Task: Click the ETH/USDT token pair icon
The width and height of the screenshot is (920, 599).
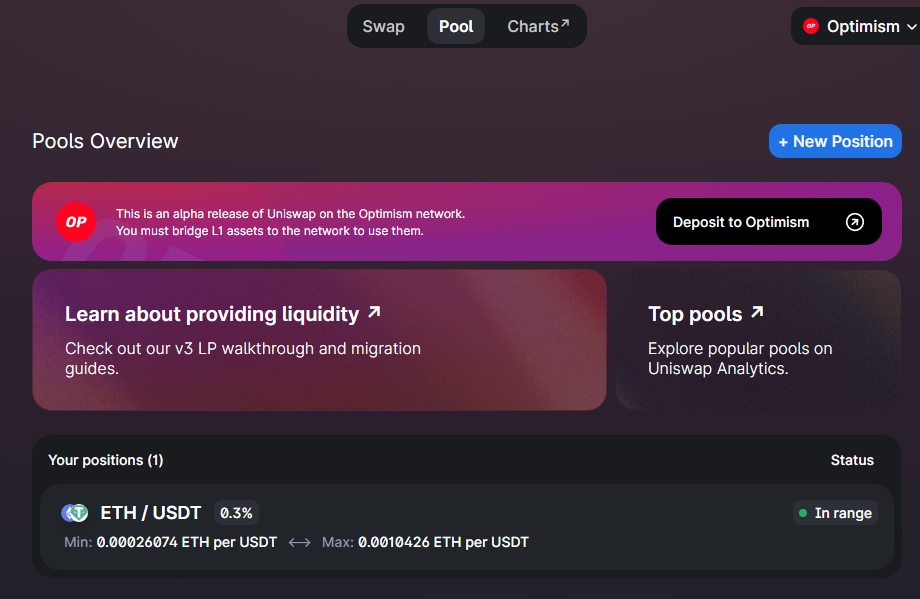Action: [x=75, y=513]
